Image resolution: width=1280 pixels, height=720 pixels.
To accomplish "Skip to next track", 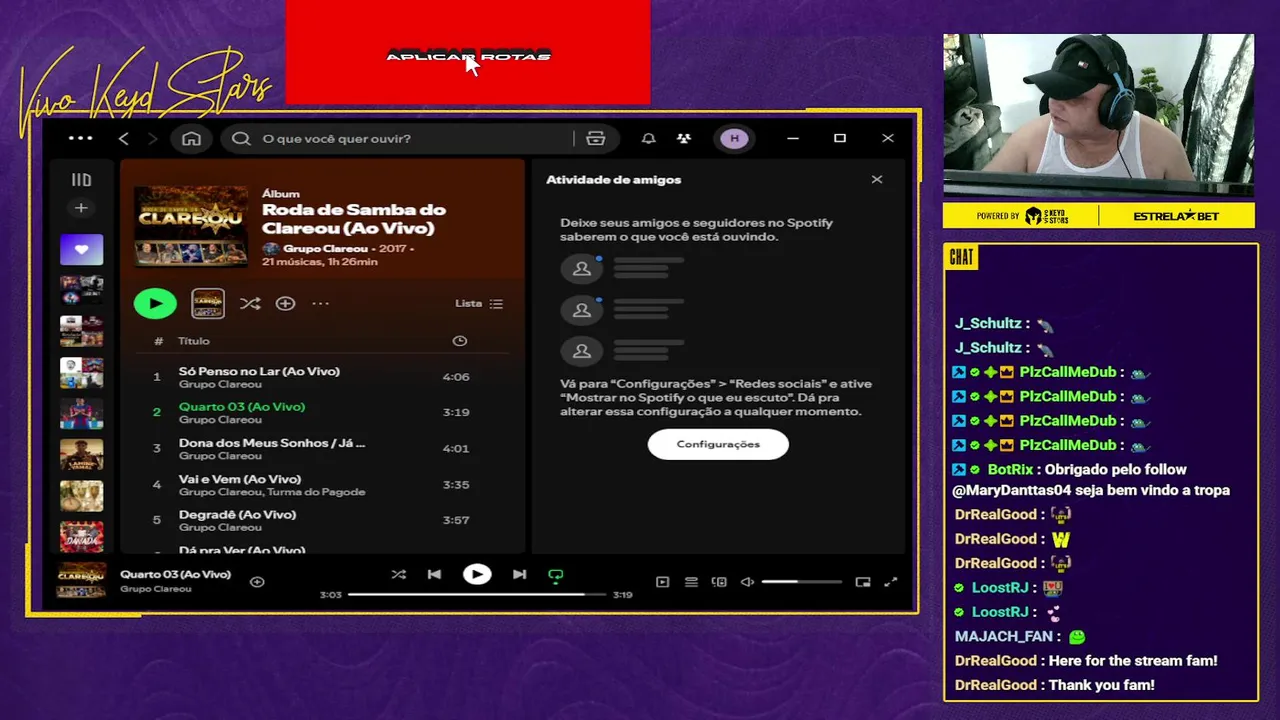I will coord(519,574).
